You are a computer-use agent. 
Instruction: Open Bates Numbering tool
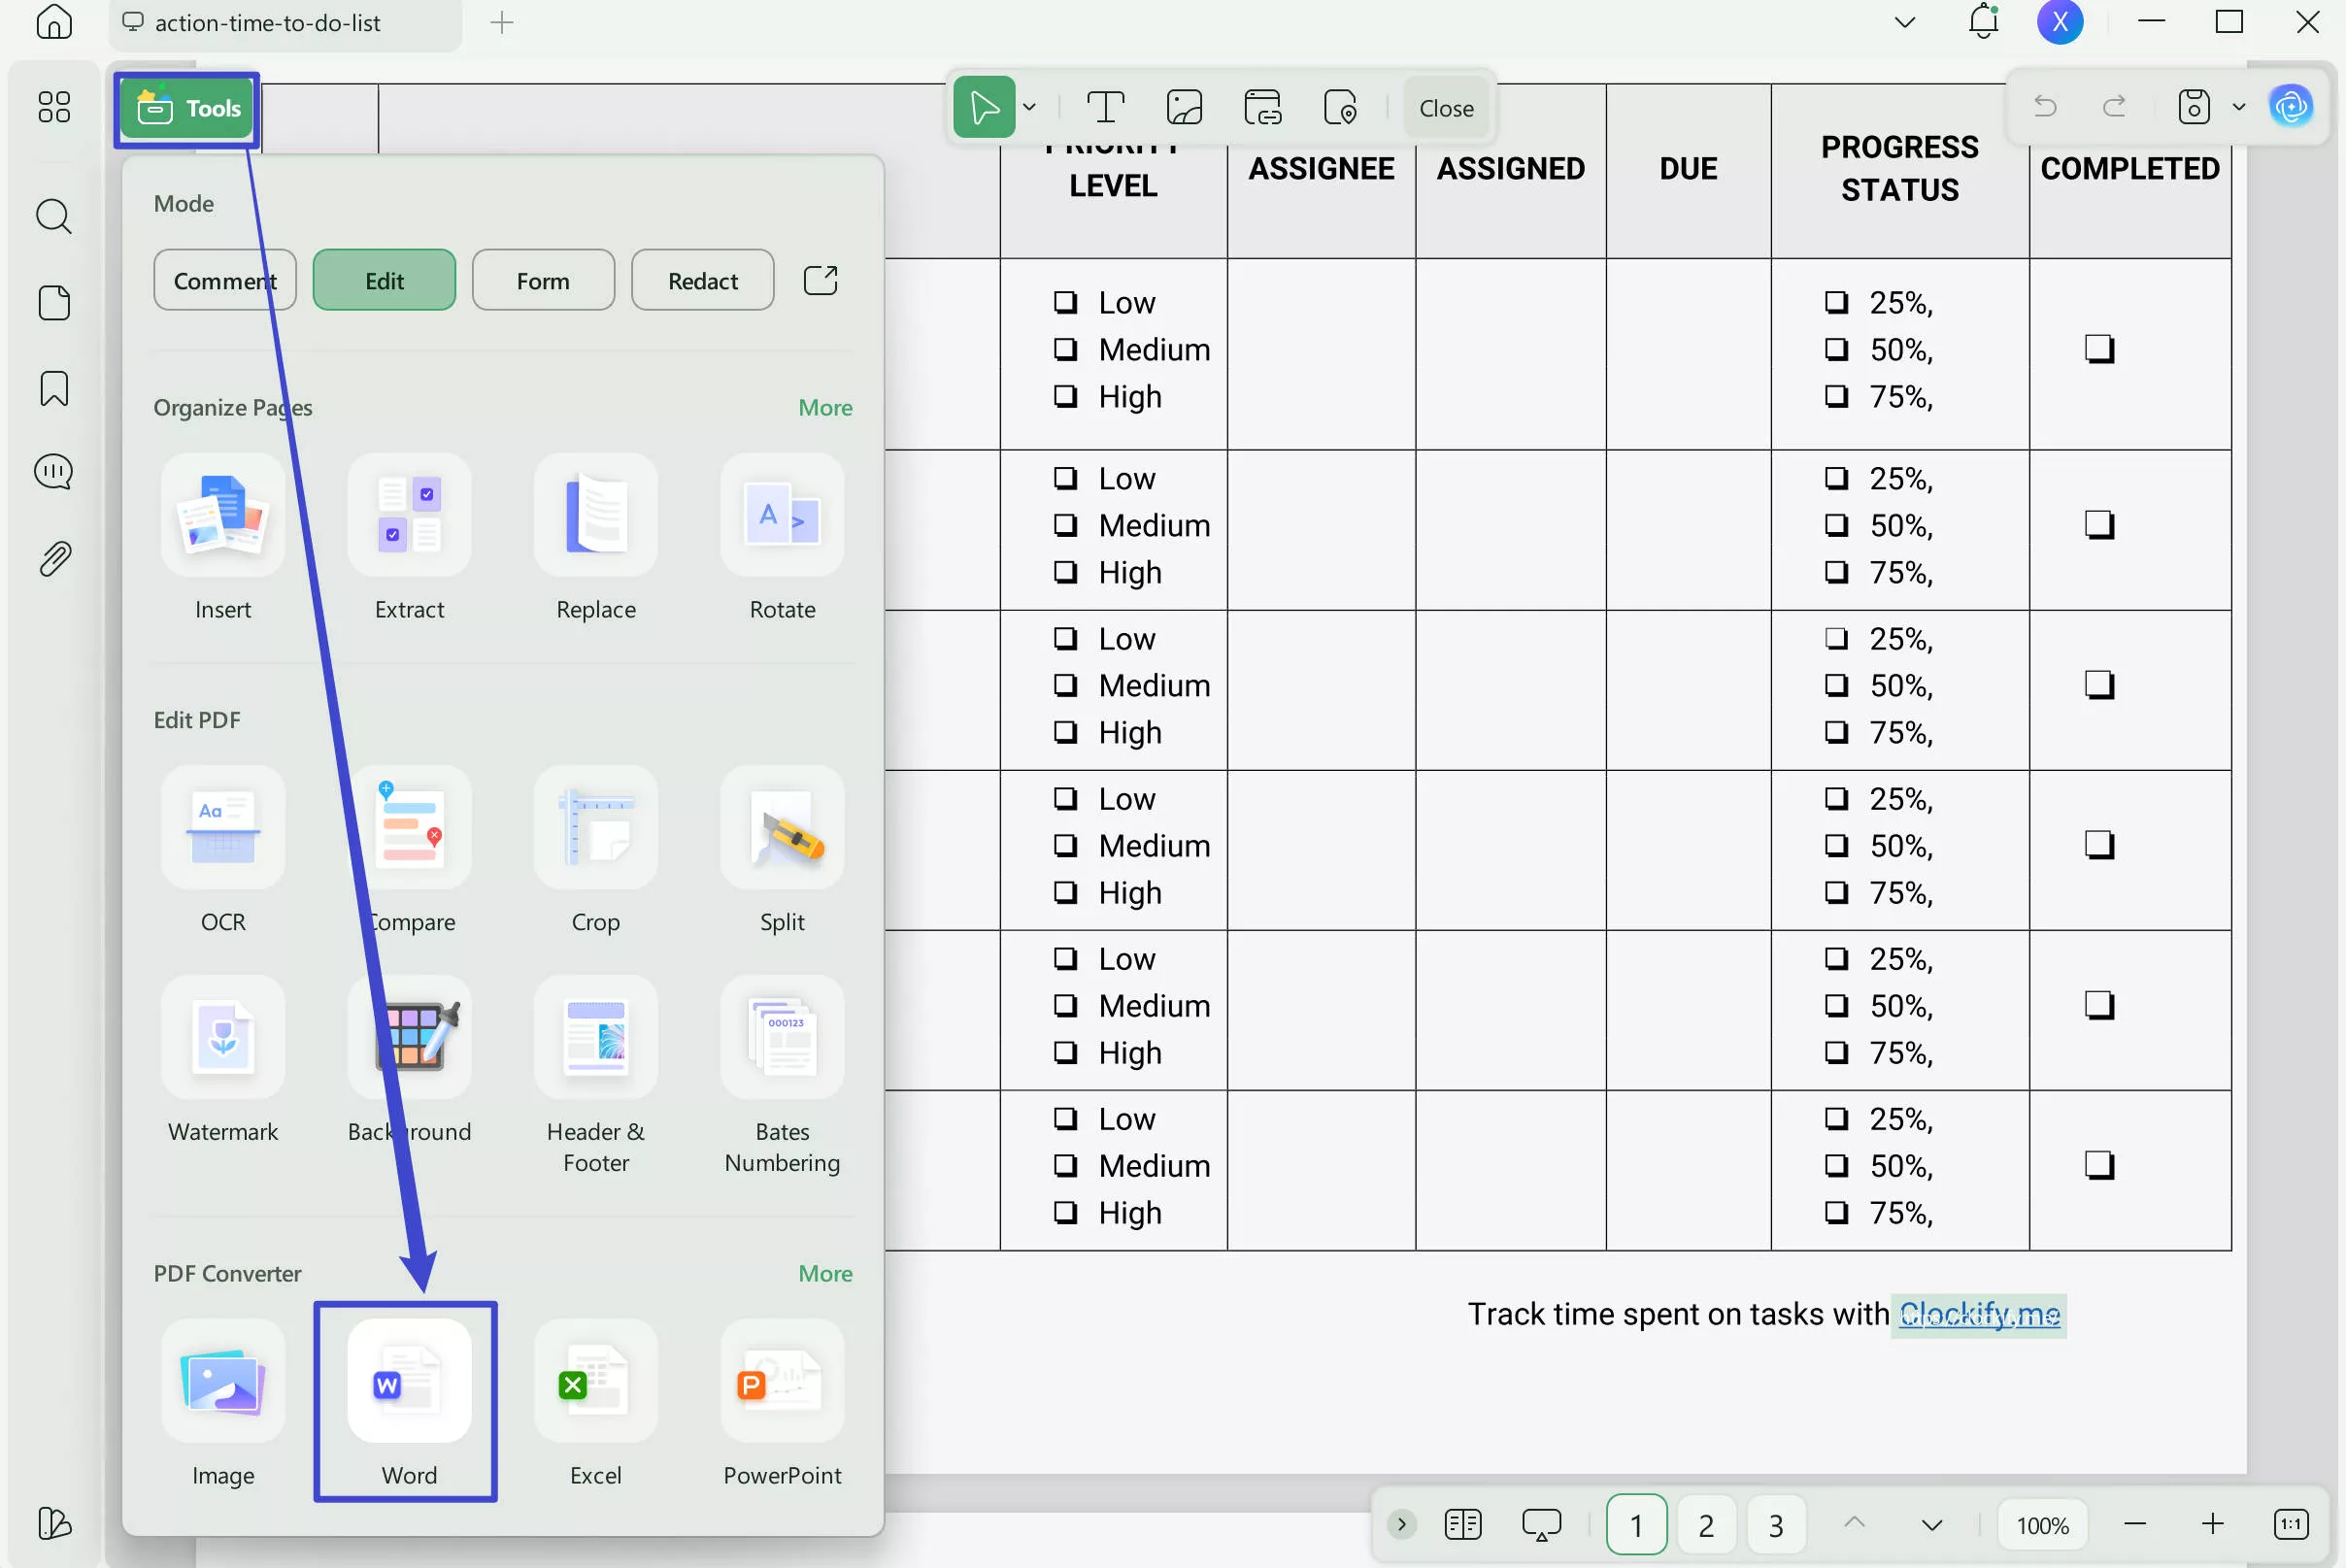[781, 1038]
